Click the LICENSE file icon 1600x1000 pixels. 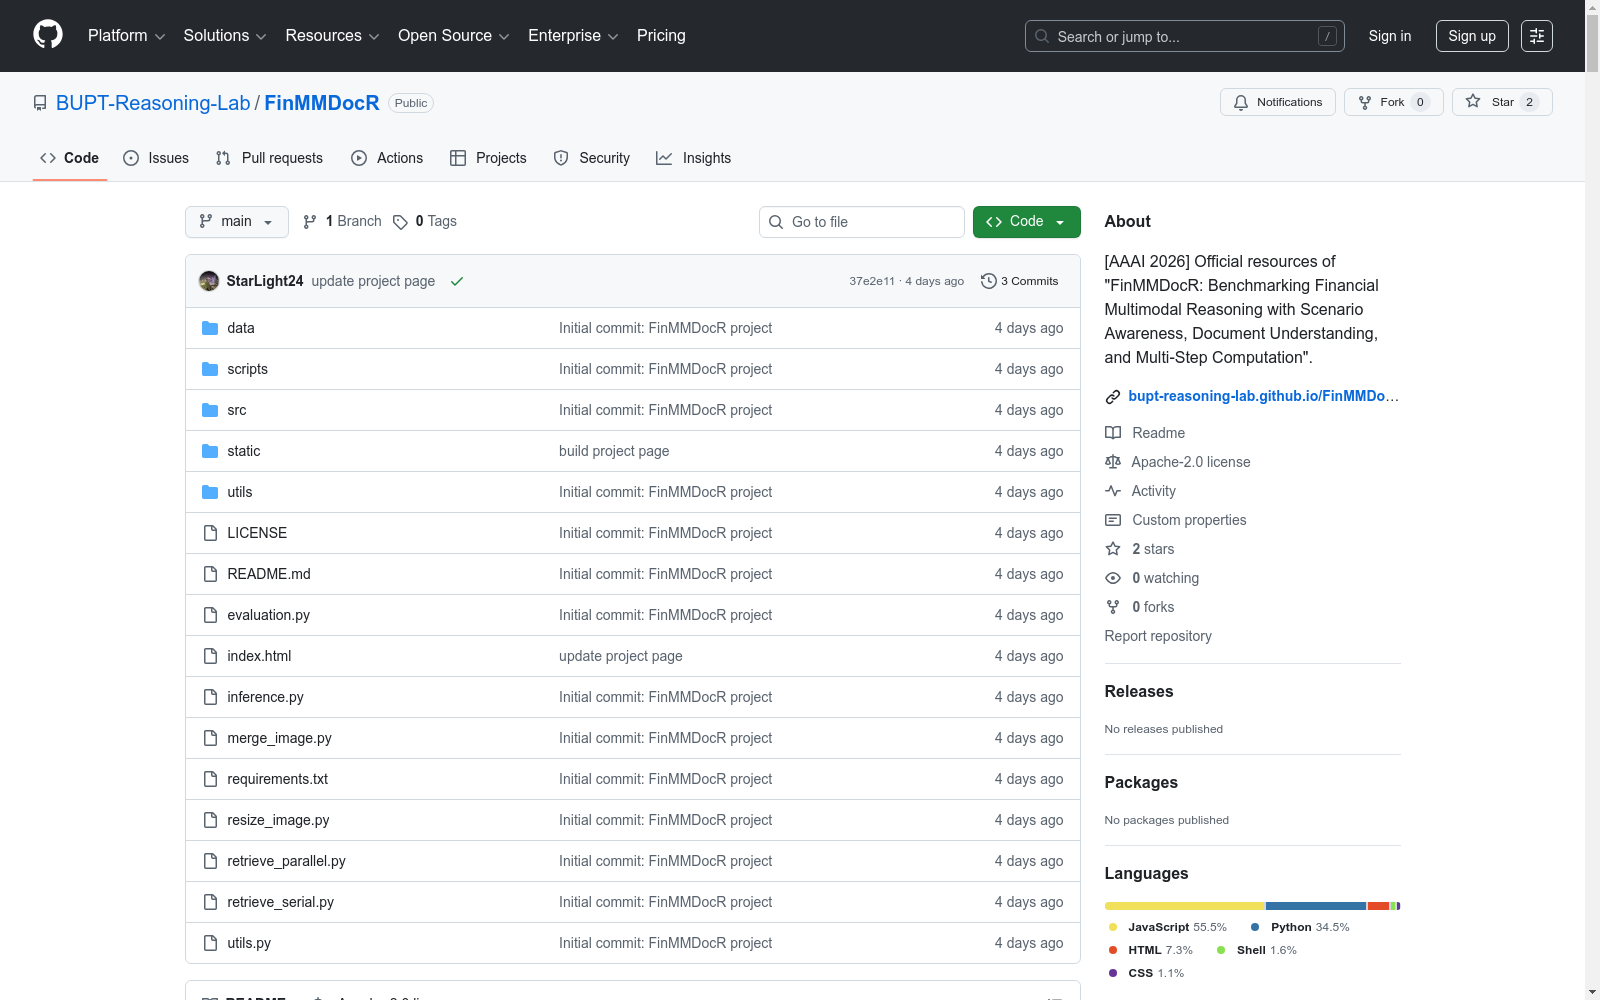click(210, 533)
